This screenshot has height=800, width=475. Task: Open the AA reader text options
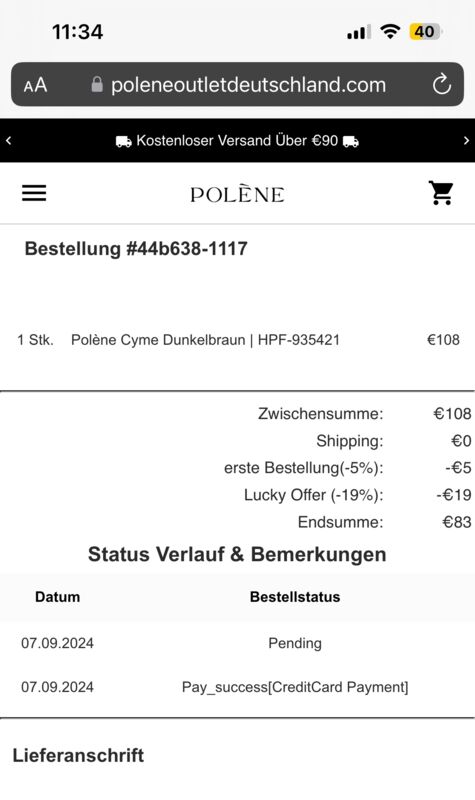click(35, 85)
